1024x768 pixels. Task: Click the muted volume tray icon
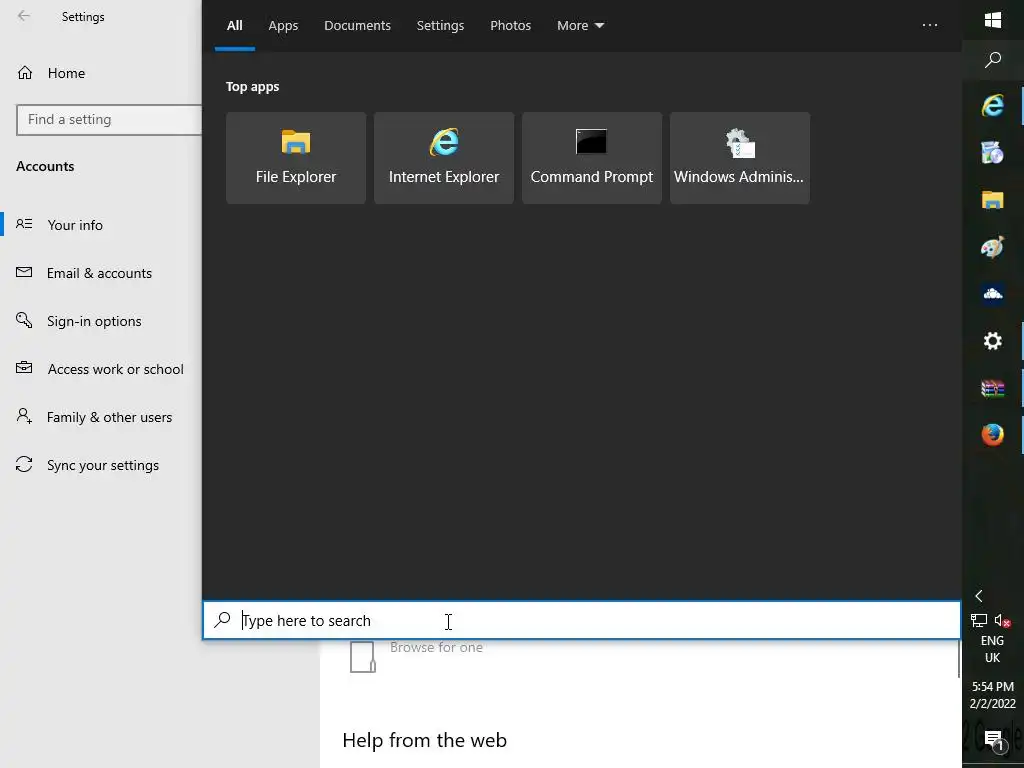[1002, 620]
